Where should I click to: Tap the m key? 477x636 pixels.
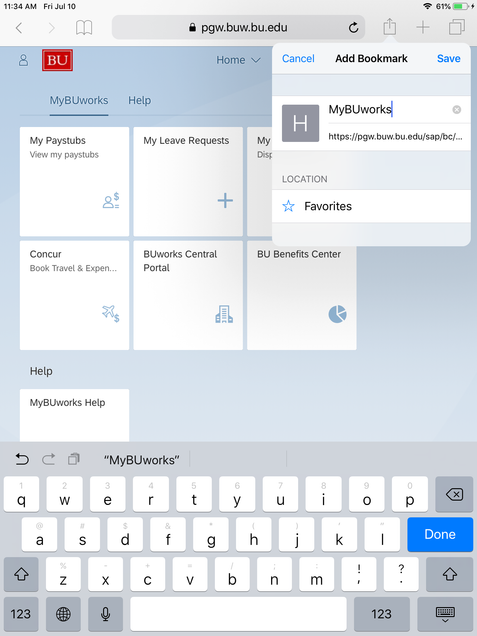(316, 574)
